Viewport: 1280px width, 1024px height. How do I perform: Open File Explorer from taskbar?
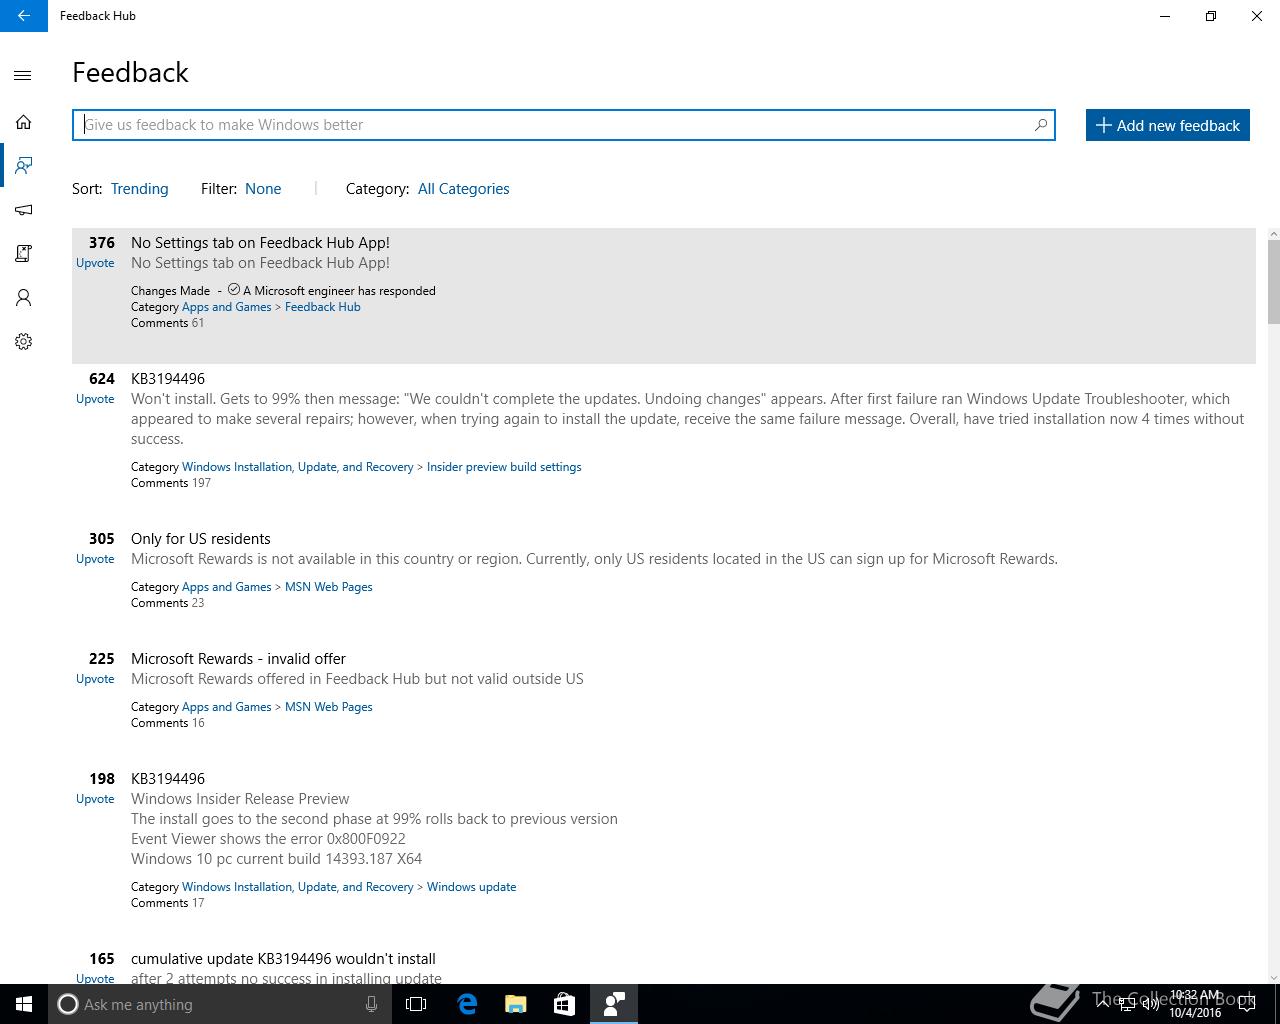[x=516, y=1004]
